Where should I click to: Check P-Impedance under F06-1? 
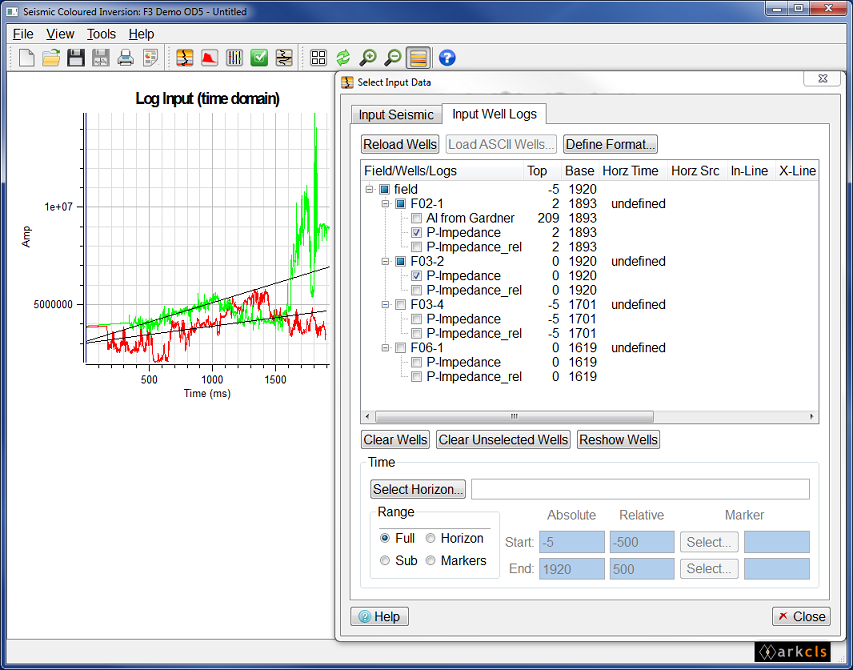[416, 363]
